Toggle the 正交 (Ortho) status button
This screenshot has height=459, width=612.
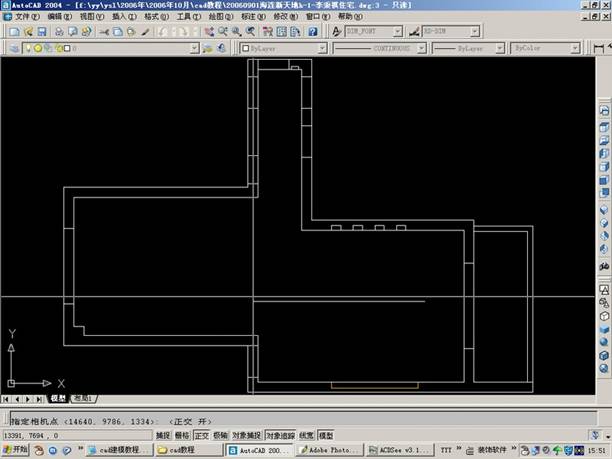pyautogui.click(x=200, y=436)
